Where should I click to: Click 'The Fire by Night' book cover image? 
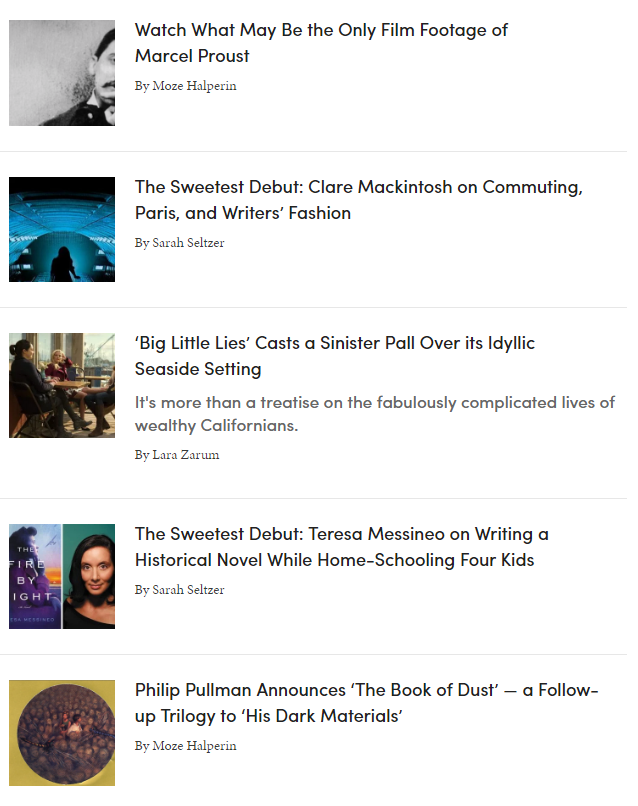point(35,576)
